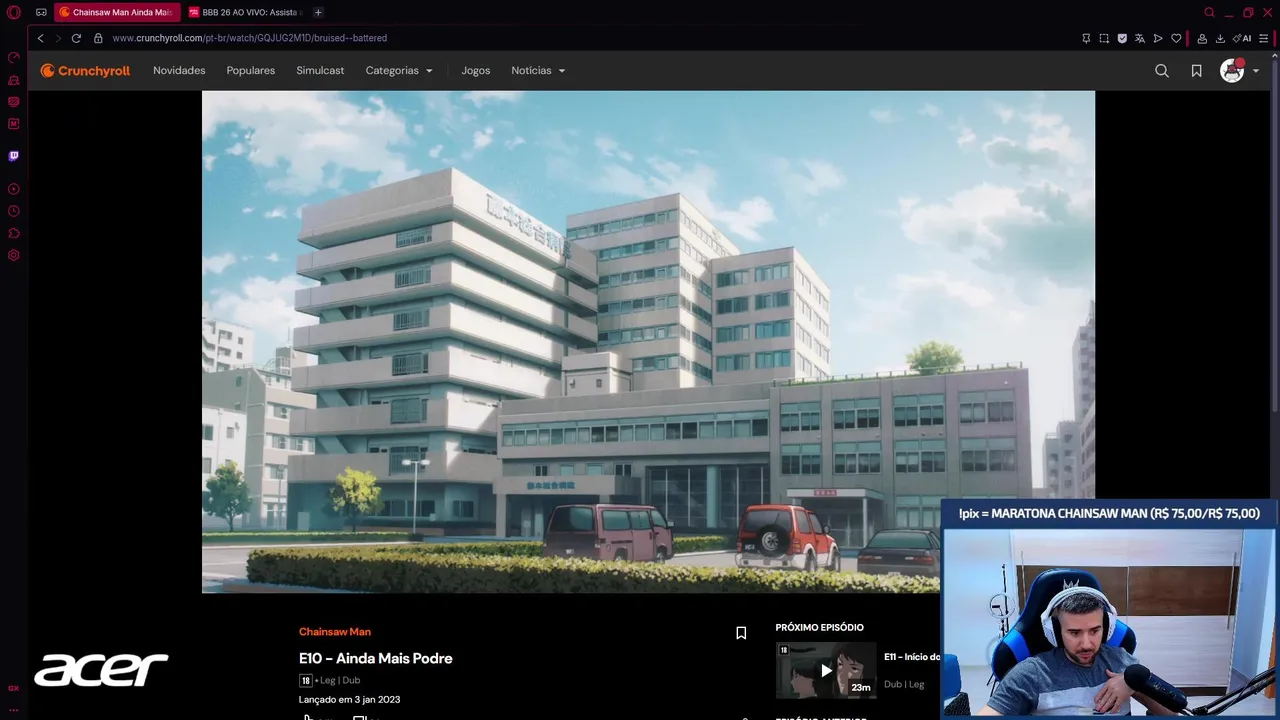Open the Jogos menu item
This screenshot has height=720, width=1280.
pos(476,71)
